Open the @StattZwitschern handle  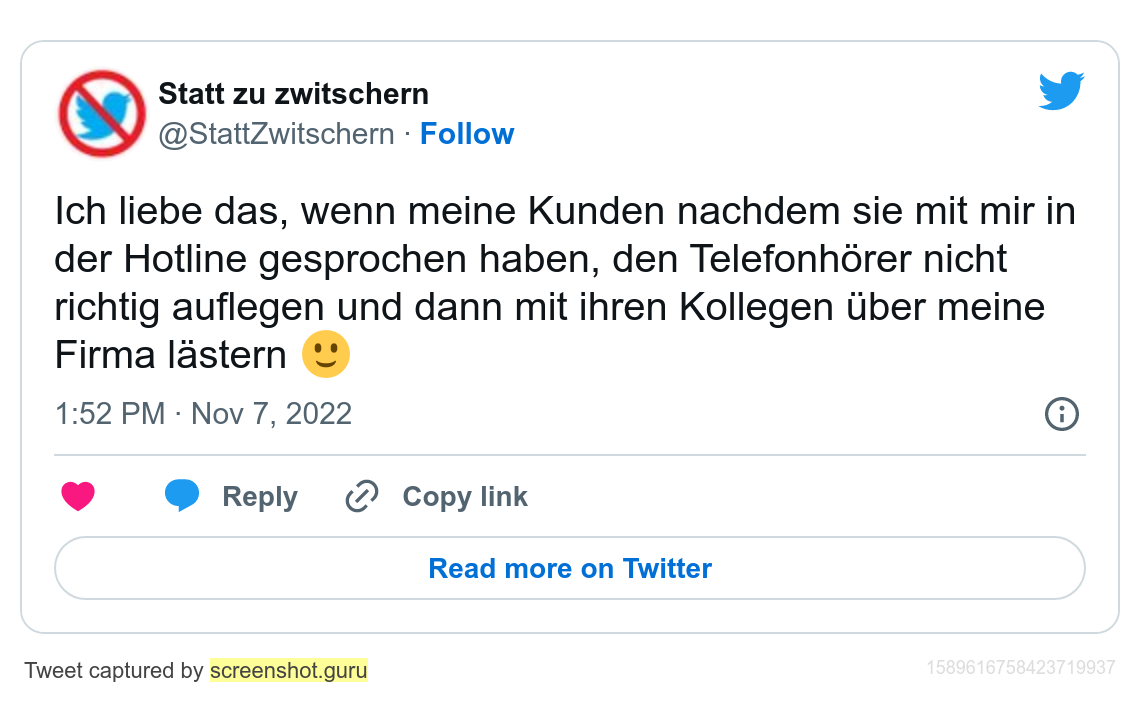point(276,134)
